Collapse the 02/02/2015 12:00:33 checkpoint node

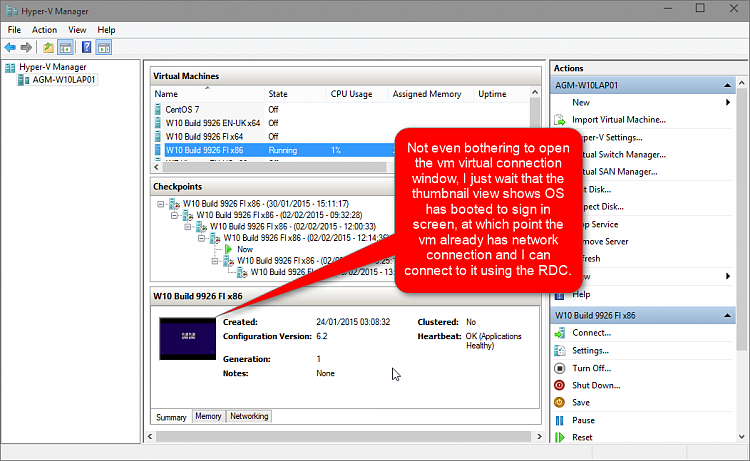(x=188, y=227)
